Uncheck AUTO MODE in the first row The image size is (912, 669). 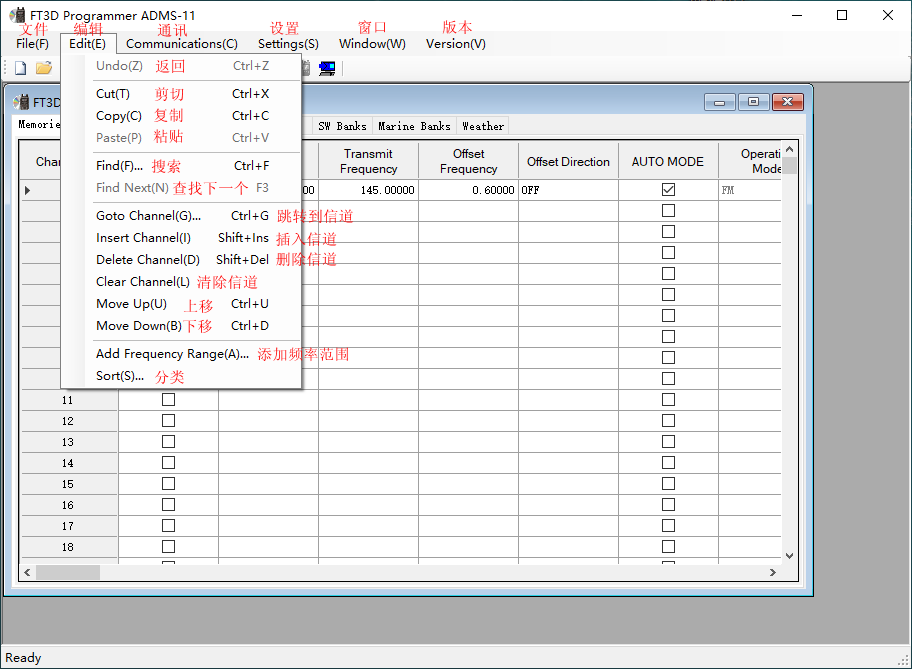pyautogui.click(x=668, y=189)
